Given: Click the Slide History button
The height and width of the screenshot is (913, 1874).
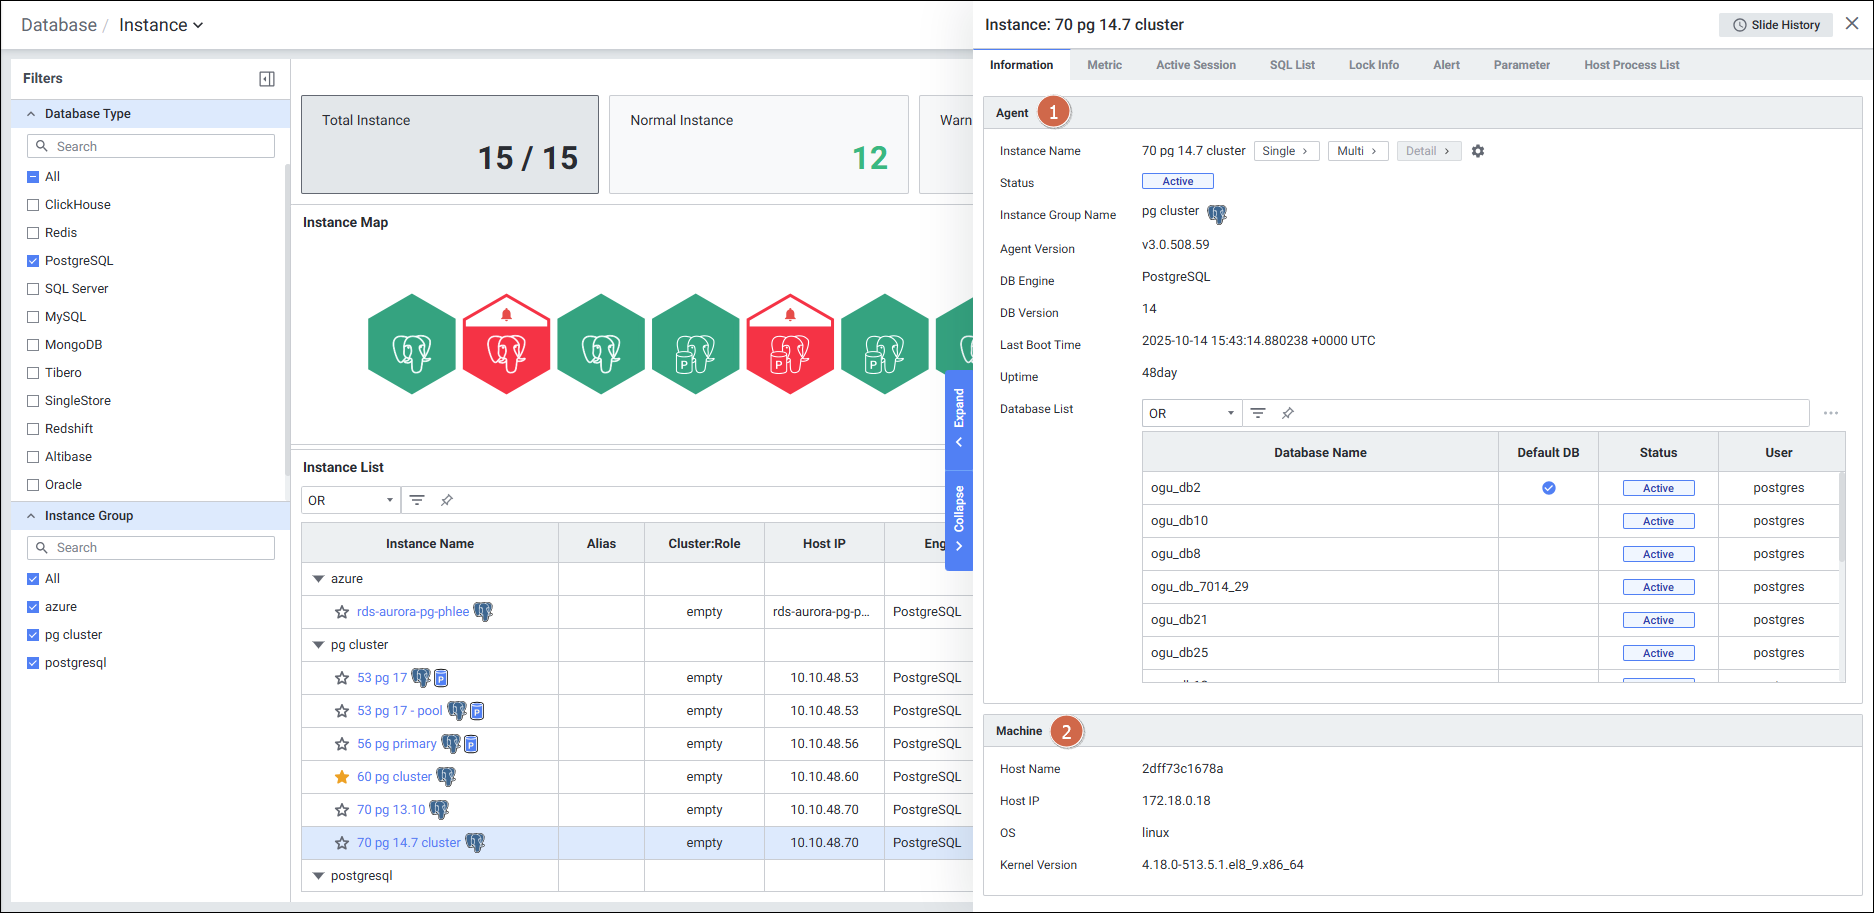Looking at the screenshot, I should pyautogui.click(x=1775, y=25).
